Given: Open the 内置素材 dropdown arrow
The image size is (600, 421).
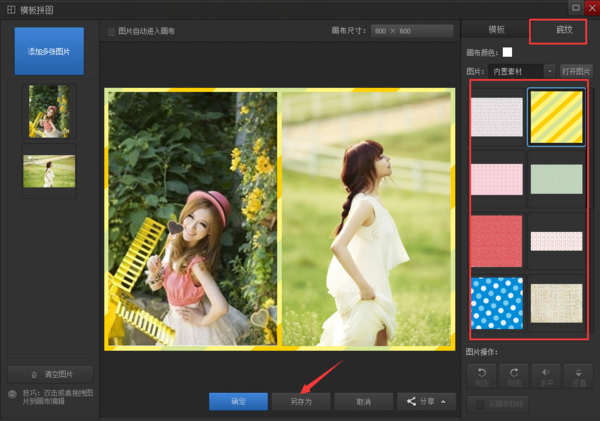Looking at the screenshot, I should click(x=549, y=71).
